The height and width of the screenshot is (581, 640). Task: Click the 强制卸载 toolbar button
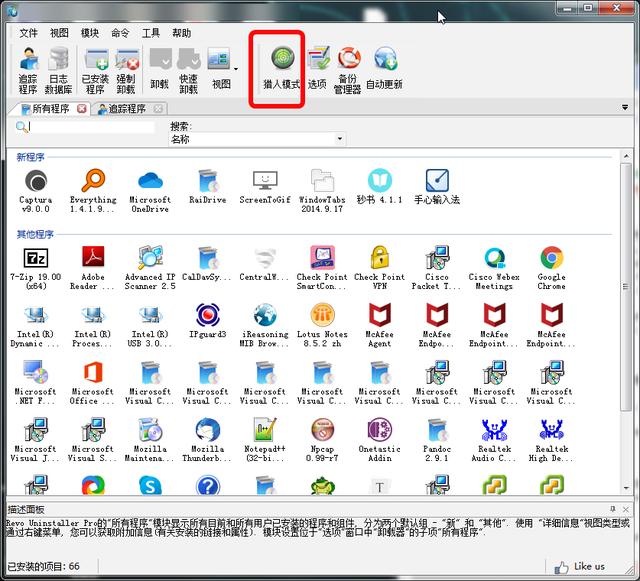point(126,71)
